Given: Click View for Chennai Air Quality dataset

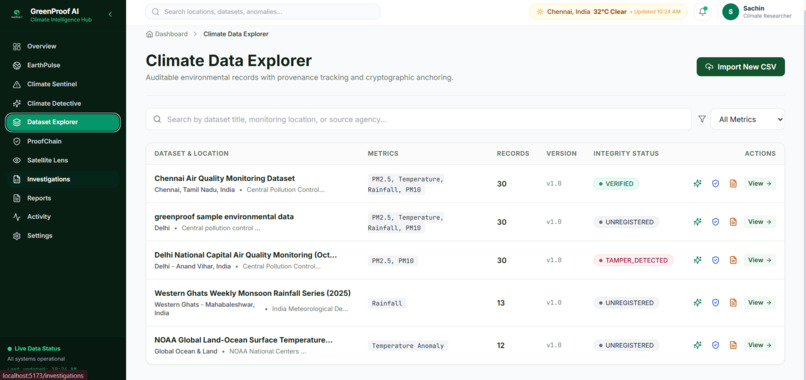Looking at the screenshot, I should (760, 184).
